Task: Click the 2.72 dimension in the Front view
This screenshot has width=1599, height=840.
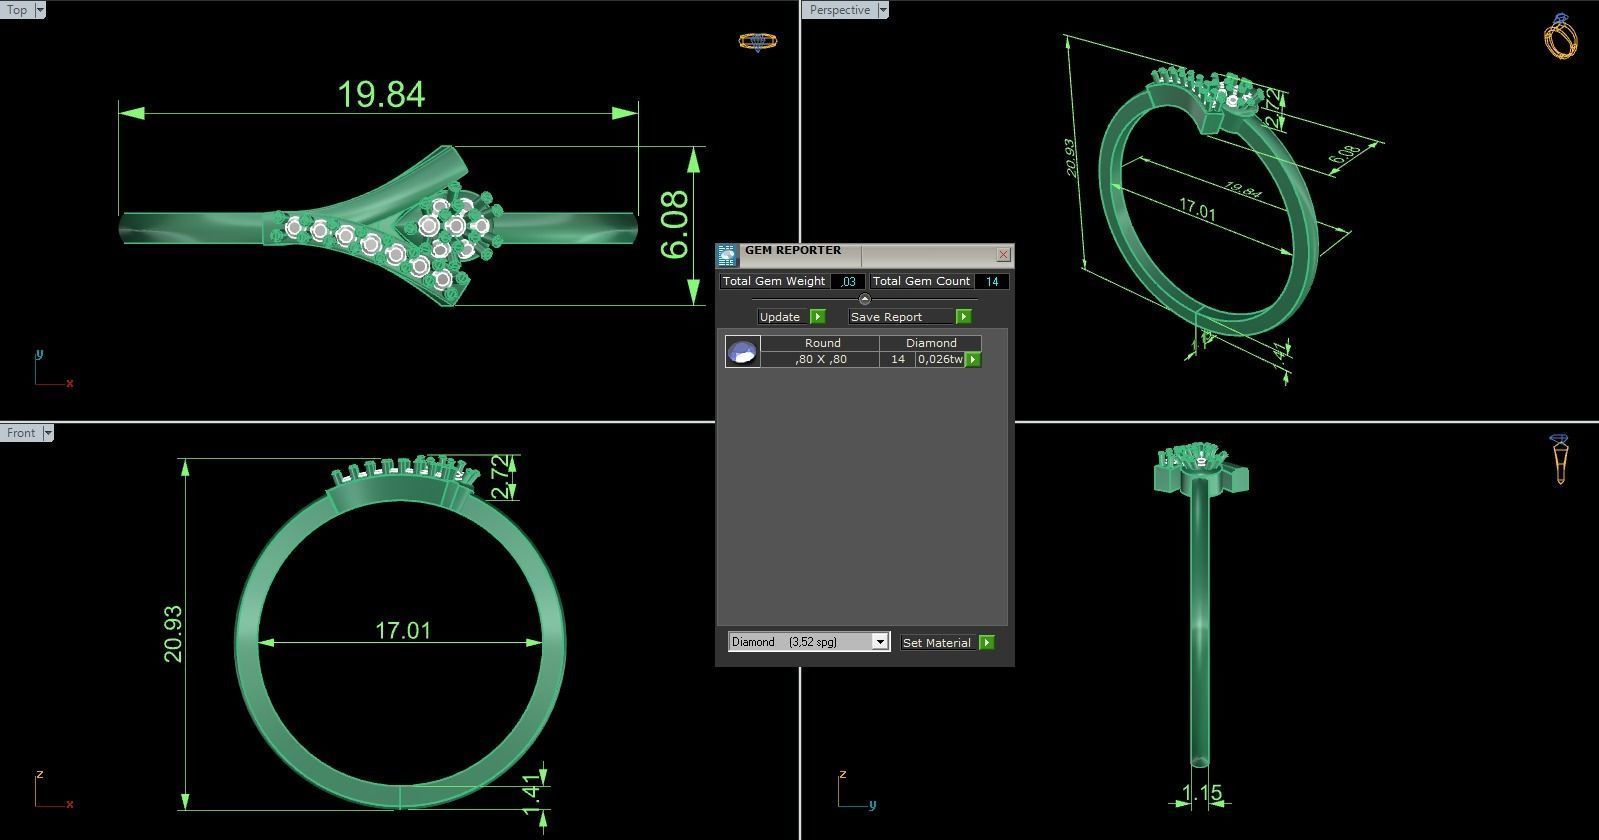Action: 502,478
